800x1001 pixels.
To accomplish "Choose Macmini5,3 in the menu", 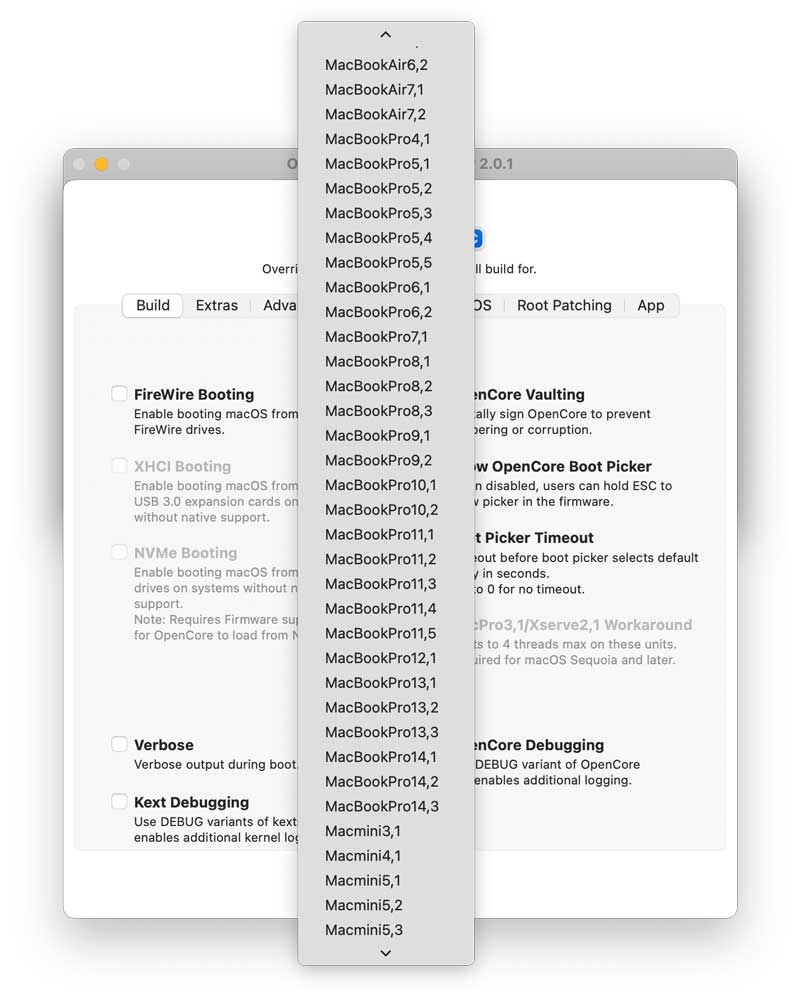I will click(x=386, y=931).
